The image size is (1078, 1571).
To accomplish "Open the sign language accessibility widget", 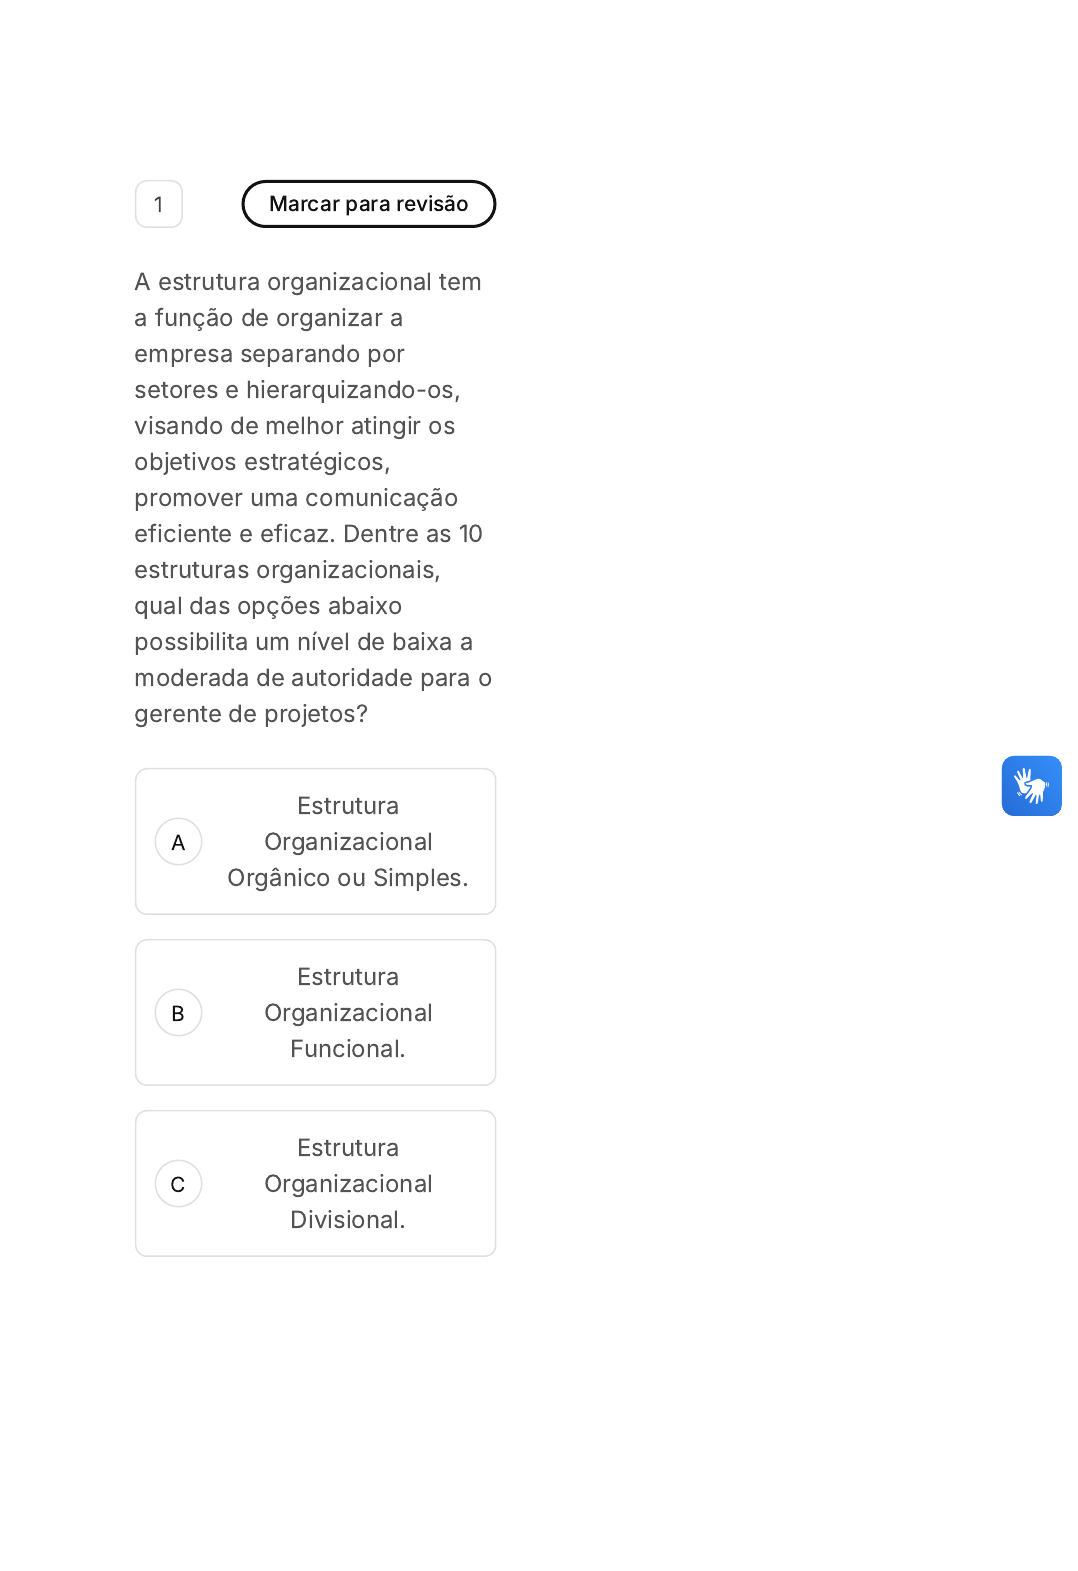I will click(x=1031, y=786).
